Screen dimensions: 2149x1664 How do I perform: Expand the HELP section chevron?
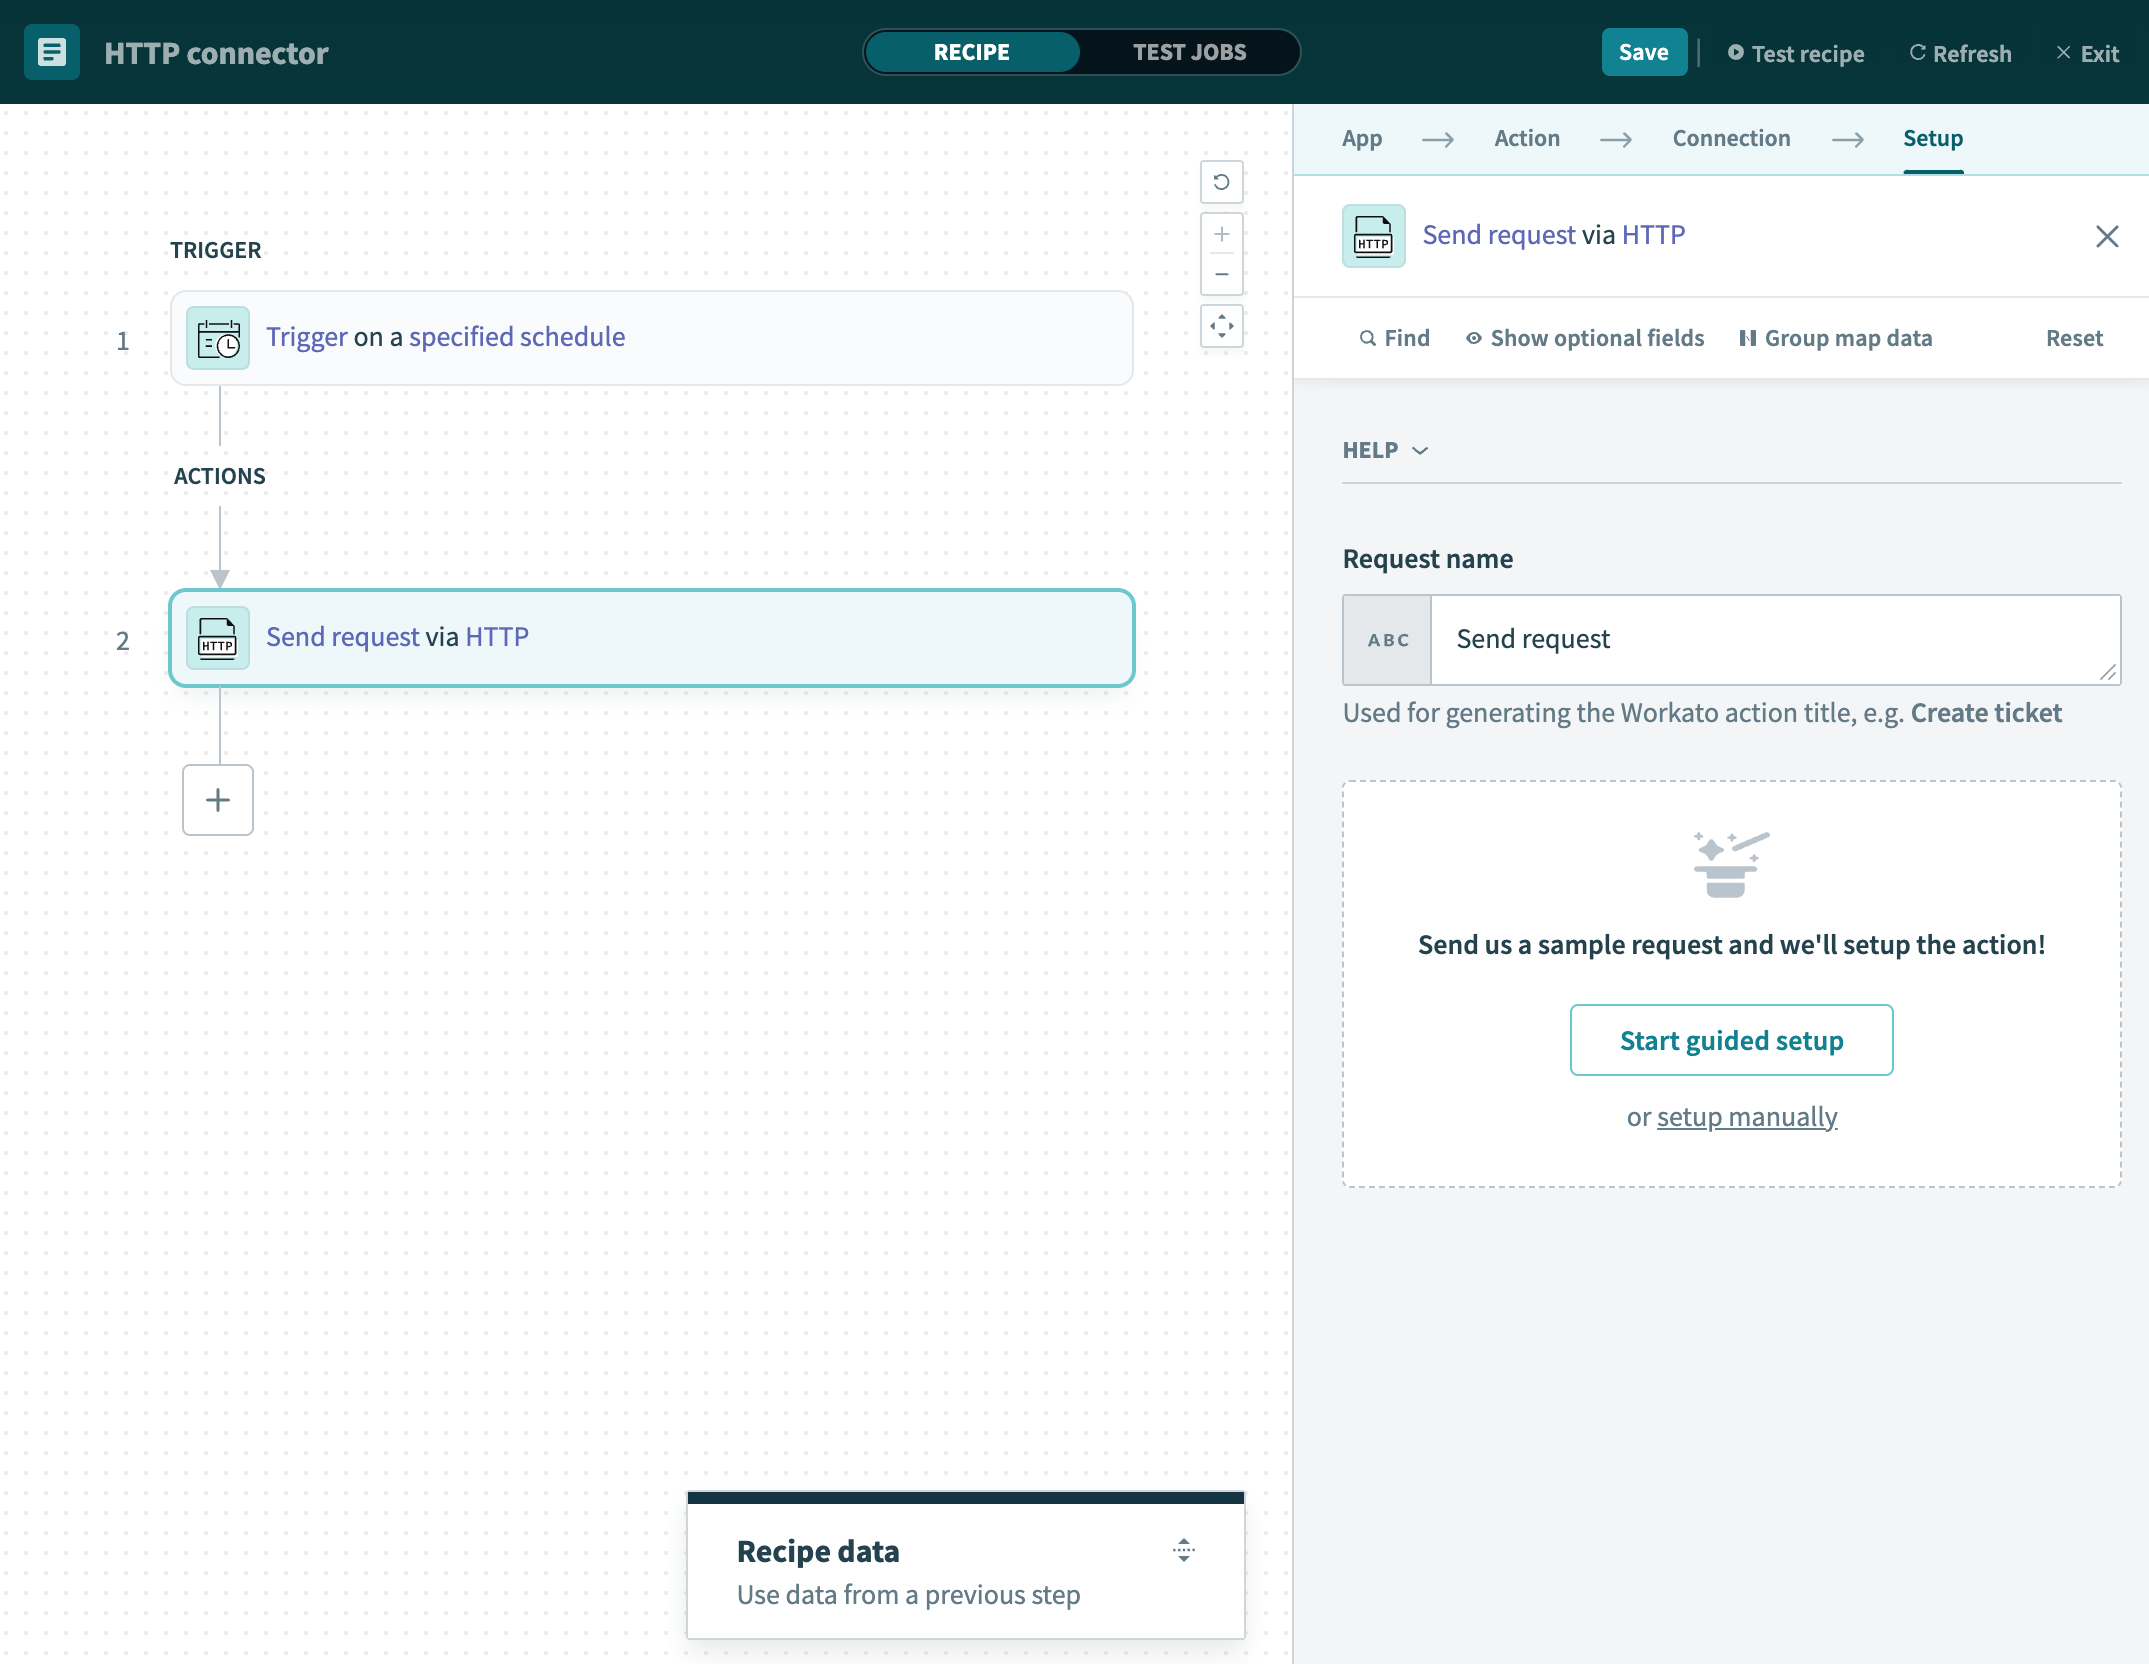pos(1422,450)
